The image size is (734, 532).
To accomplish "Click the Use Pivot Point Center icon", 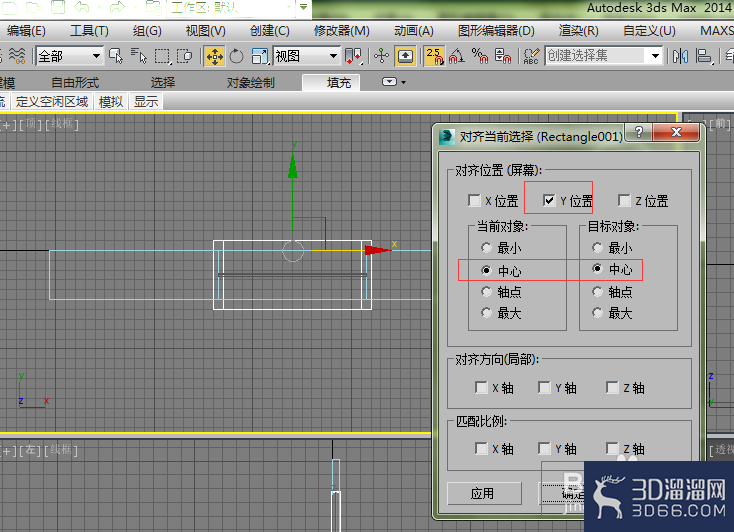I will click(353, 56).
